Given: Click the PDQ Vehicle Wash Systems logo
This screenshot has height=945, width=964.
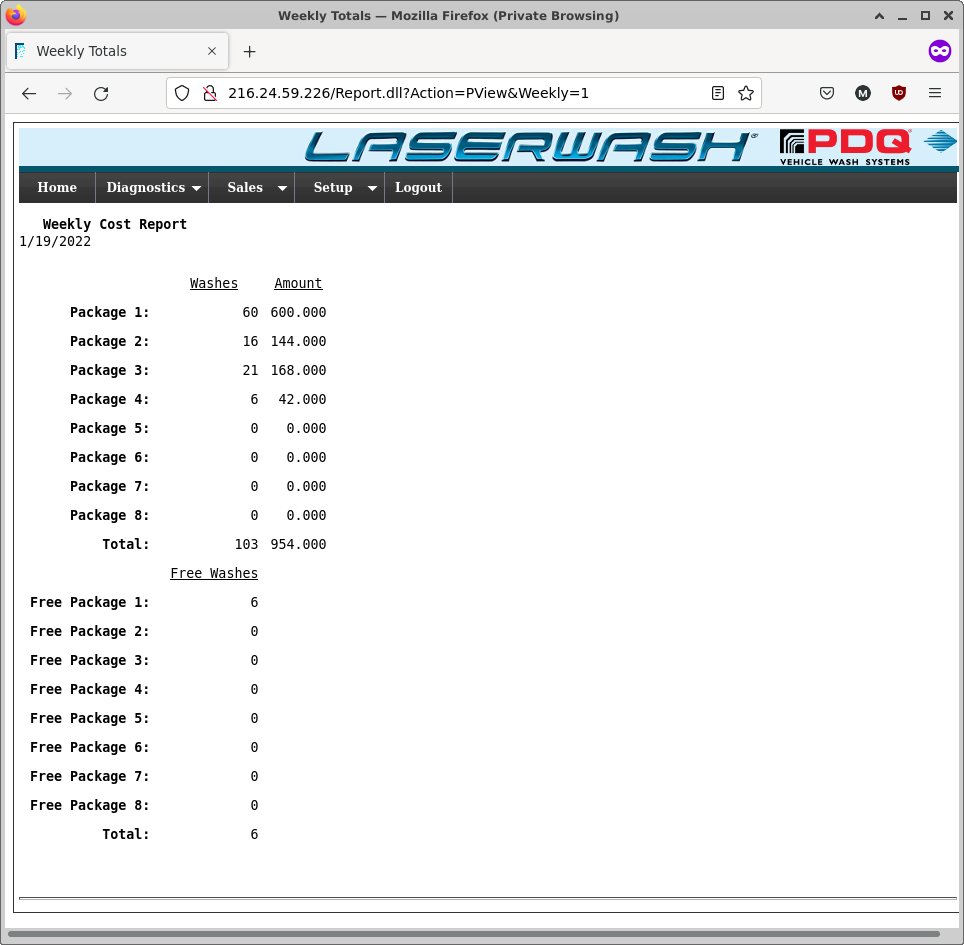Looking at the screenshot, I should (845, 147).
